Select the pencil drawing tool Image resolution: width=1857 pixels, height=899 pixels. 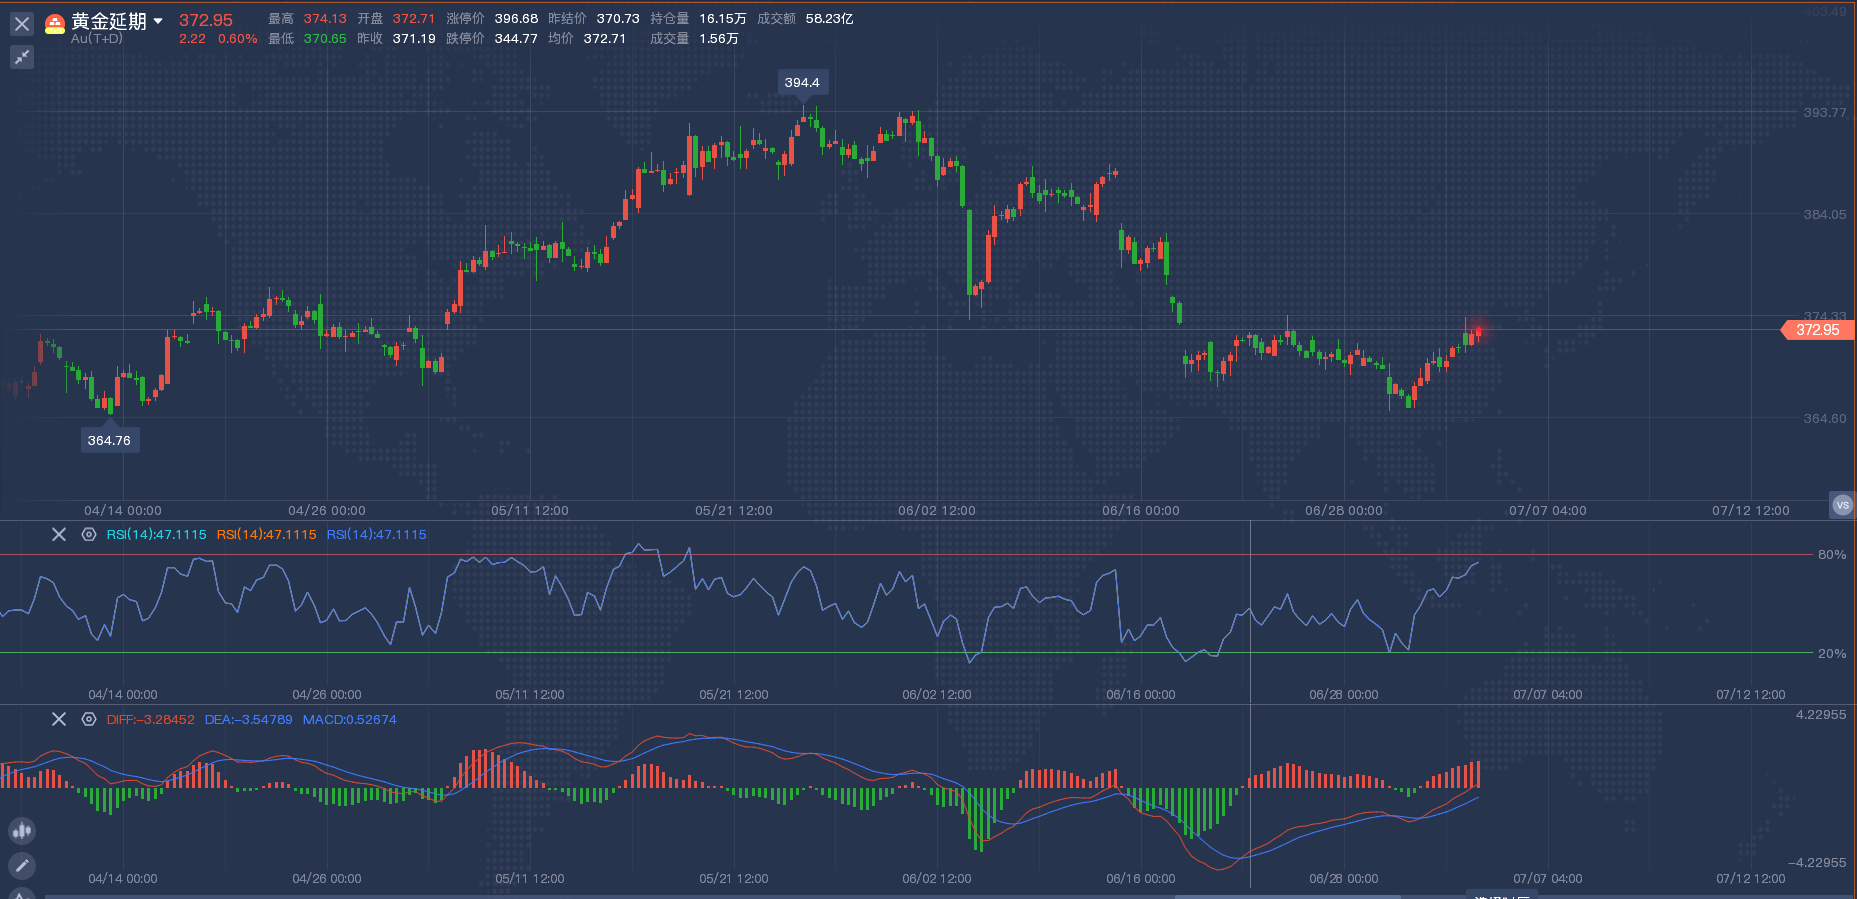click(22, 865)
